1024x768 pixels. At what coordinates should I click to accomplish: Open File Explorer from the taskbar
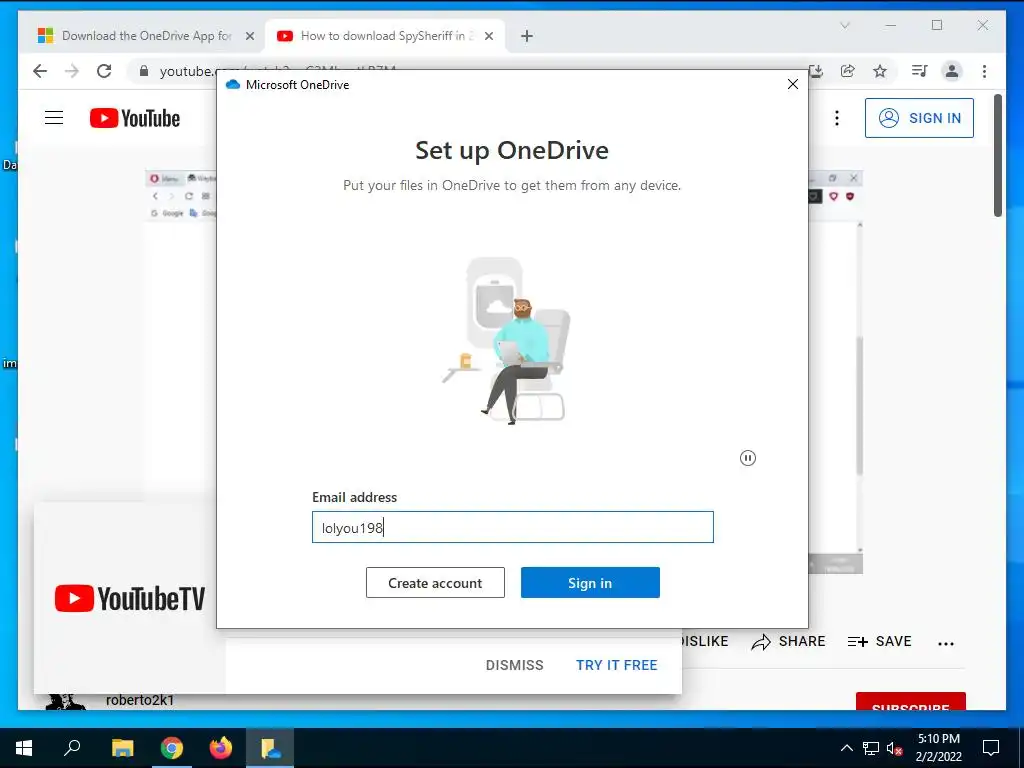(122, 748)
